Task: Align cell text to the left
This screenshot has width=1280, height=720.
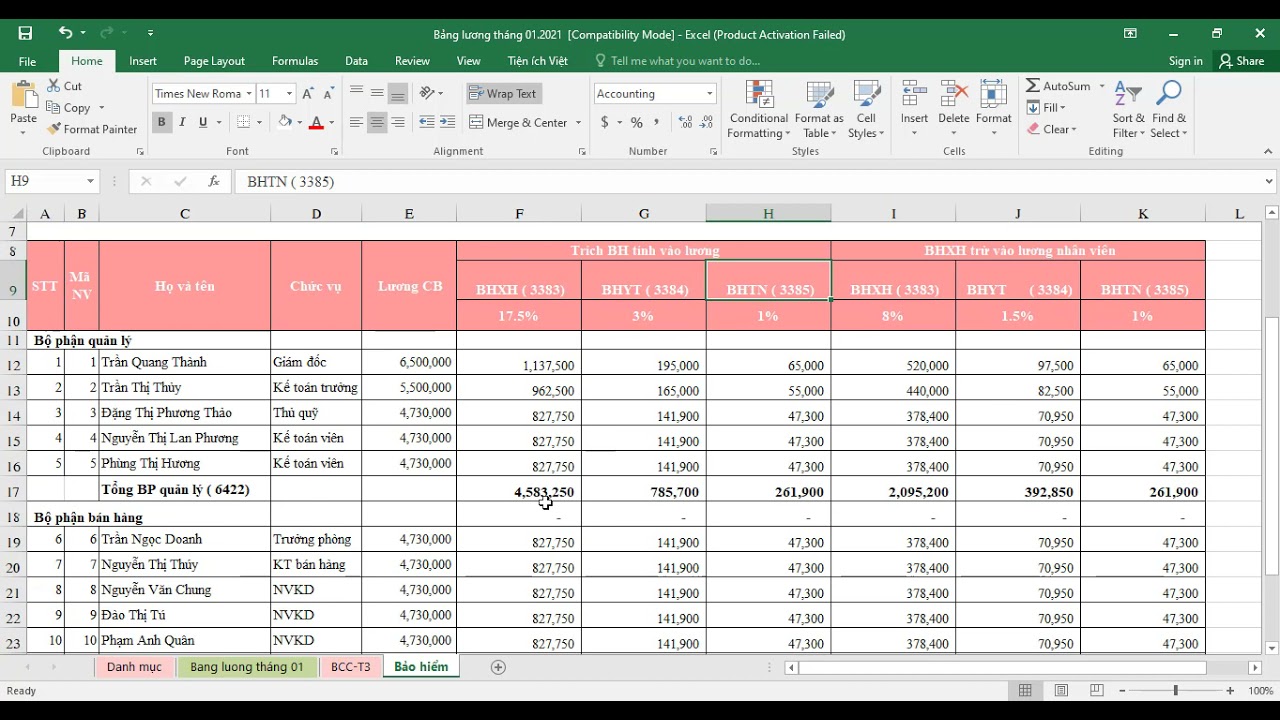Action: (x=356, y=122)
